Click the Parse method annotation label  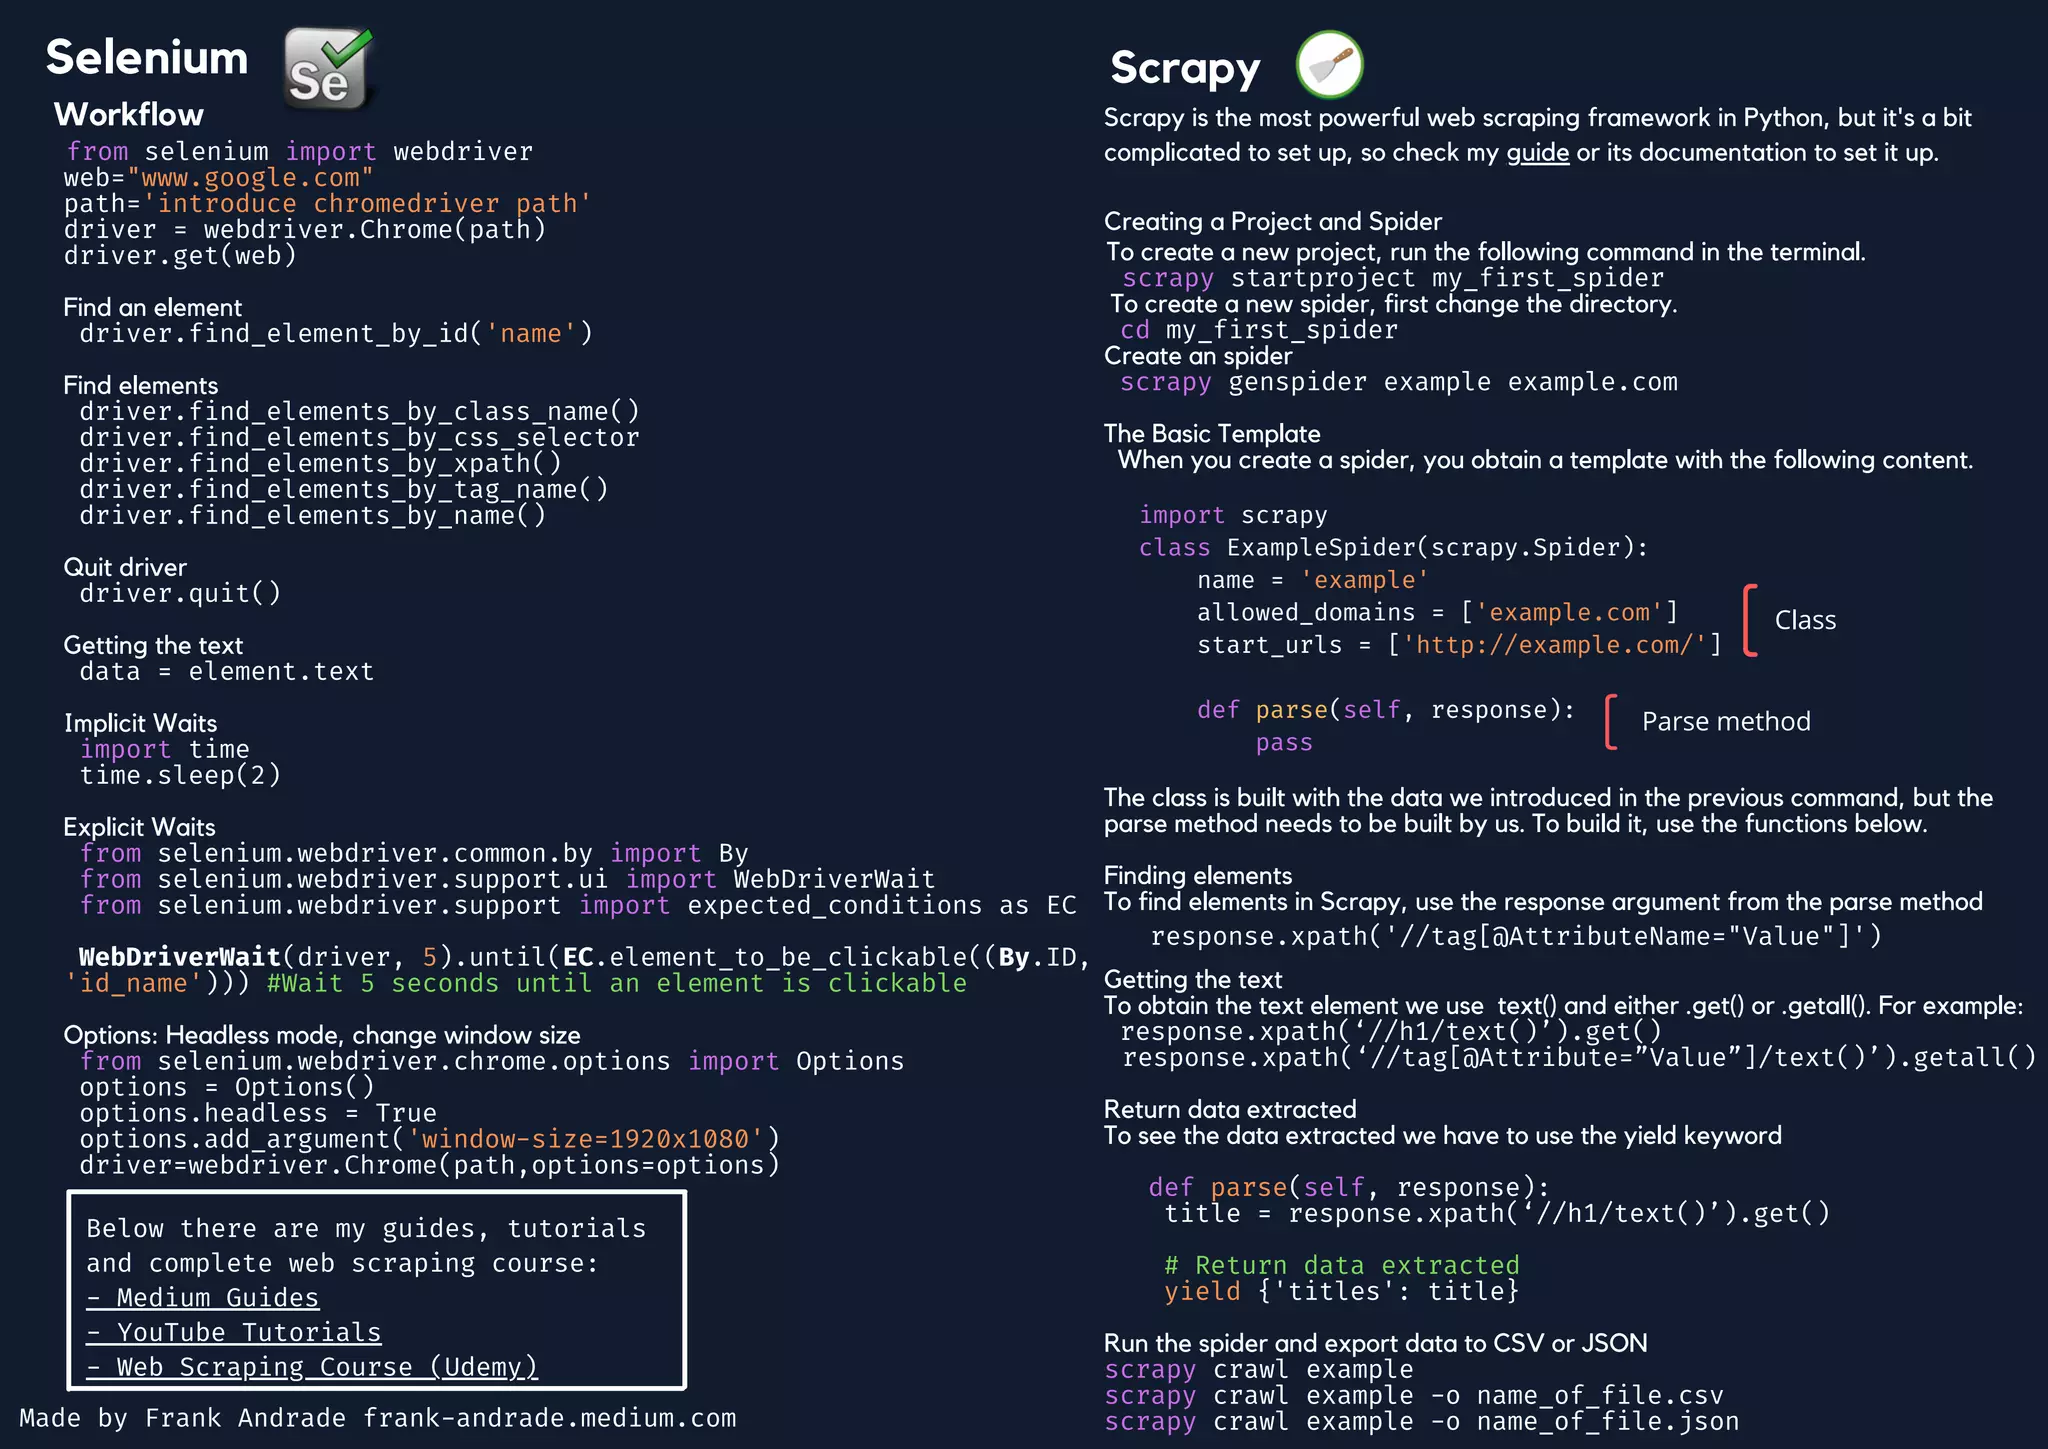[x=1725, y=722]
